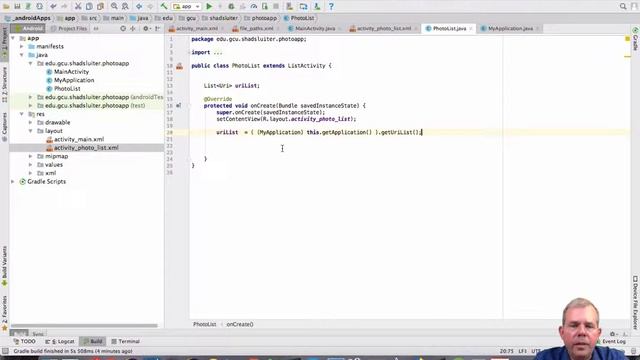The height and width of the screenshot is (360, 640).
Task: Click onCreate() in editor breadcrumb
Action: (240, 324)
